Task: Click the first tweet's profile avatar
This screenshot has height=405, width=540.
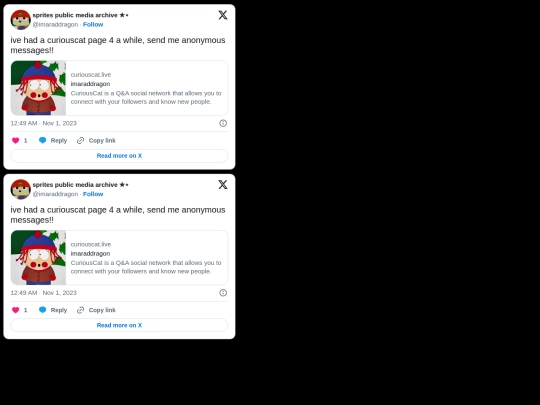Action: tap(21, 20)
